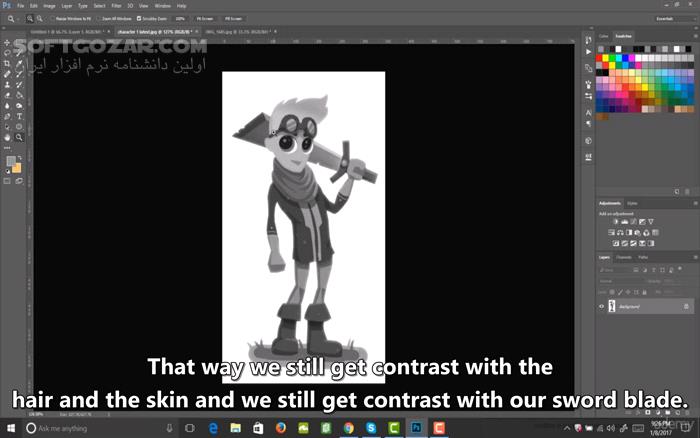Add an Invert adjustment
This screenshot has height=438, width=700.
(x=616, y=243)
